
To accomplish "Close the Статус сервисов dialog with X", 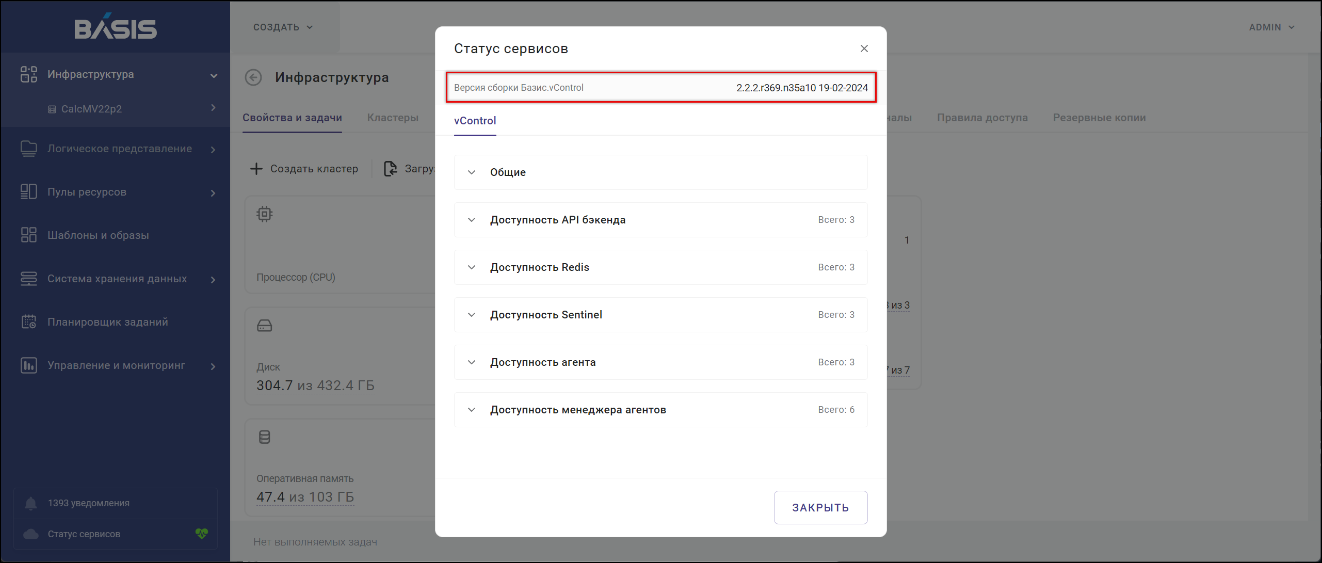I will pos(864,48).
